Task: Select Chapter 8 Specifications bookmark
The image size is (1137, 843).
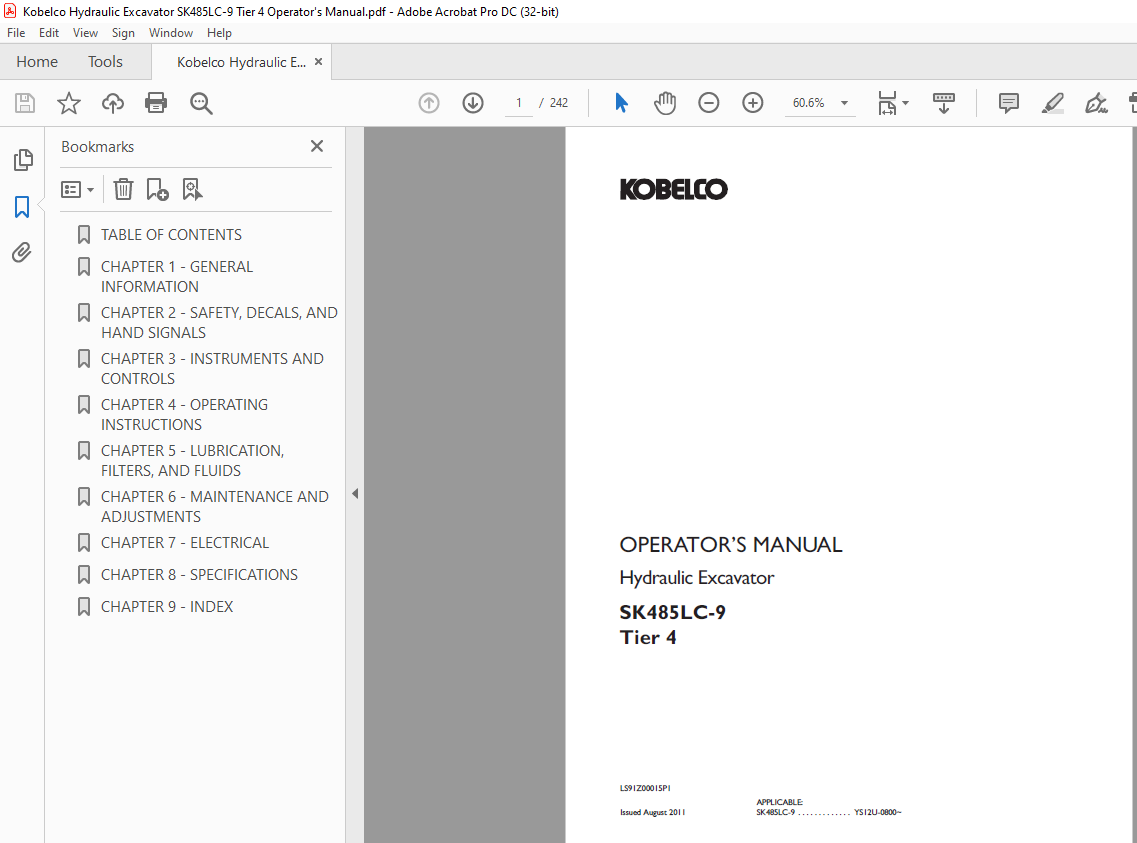Action: [x=199, y=575]
